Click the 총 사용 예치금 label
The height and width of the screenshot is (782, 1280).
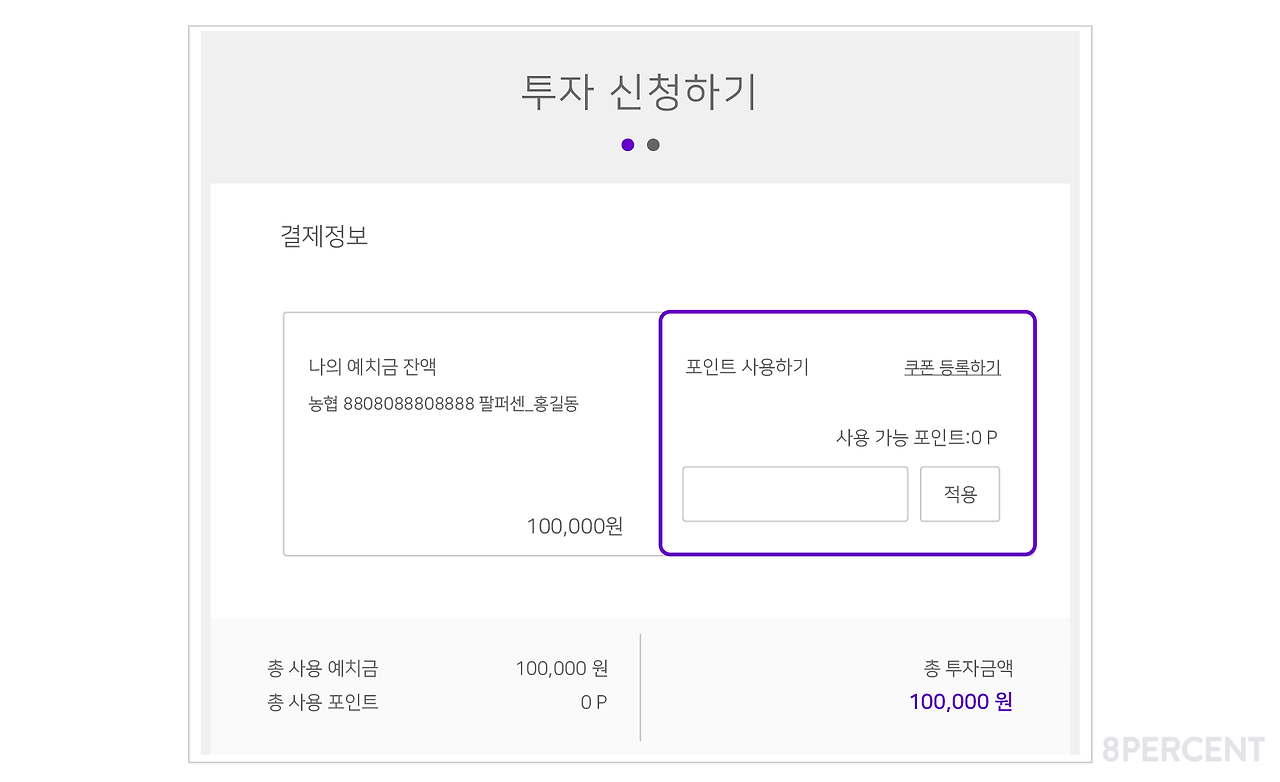click(x=323, y=668)
